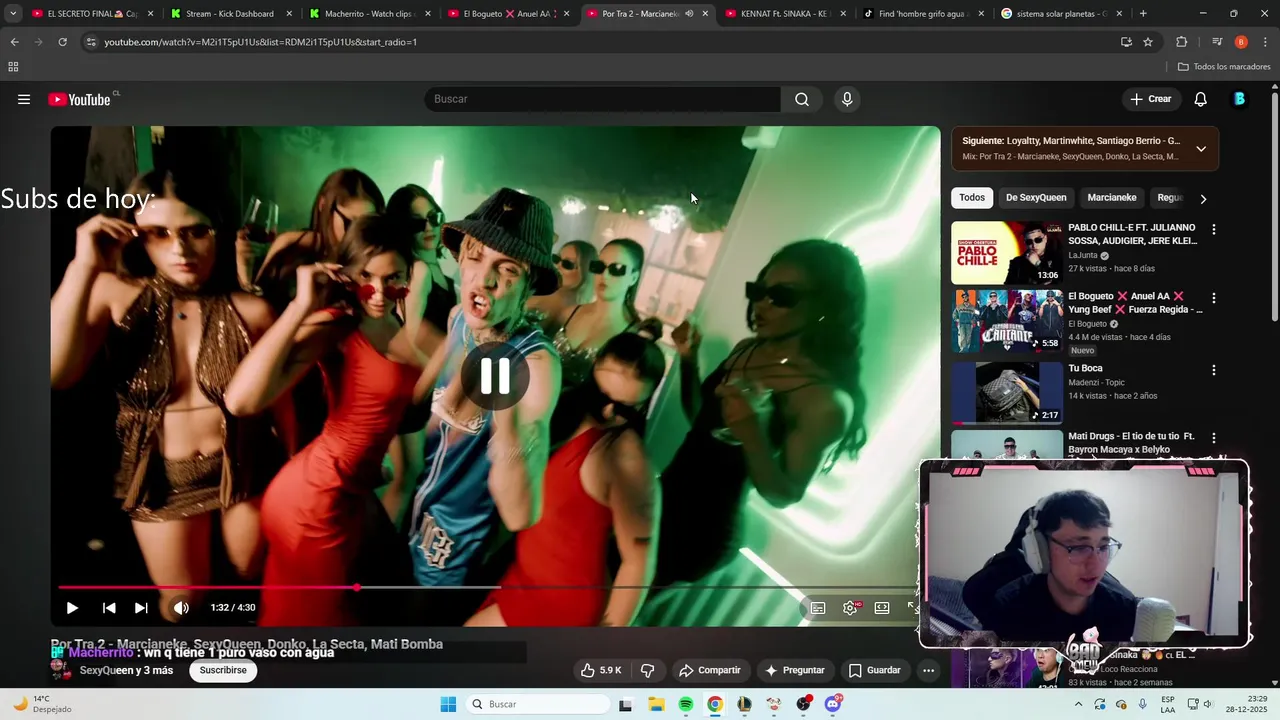Play the video with the player play button
This screenshot has height=720, width=1280.
click(x=72, y=608)
